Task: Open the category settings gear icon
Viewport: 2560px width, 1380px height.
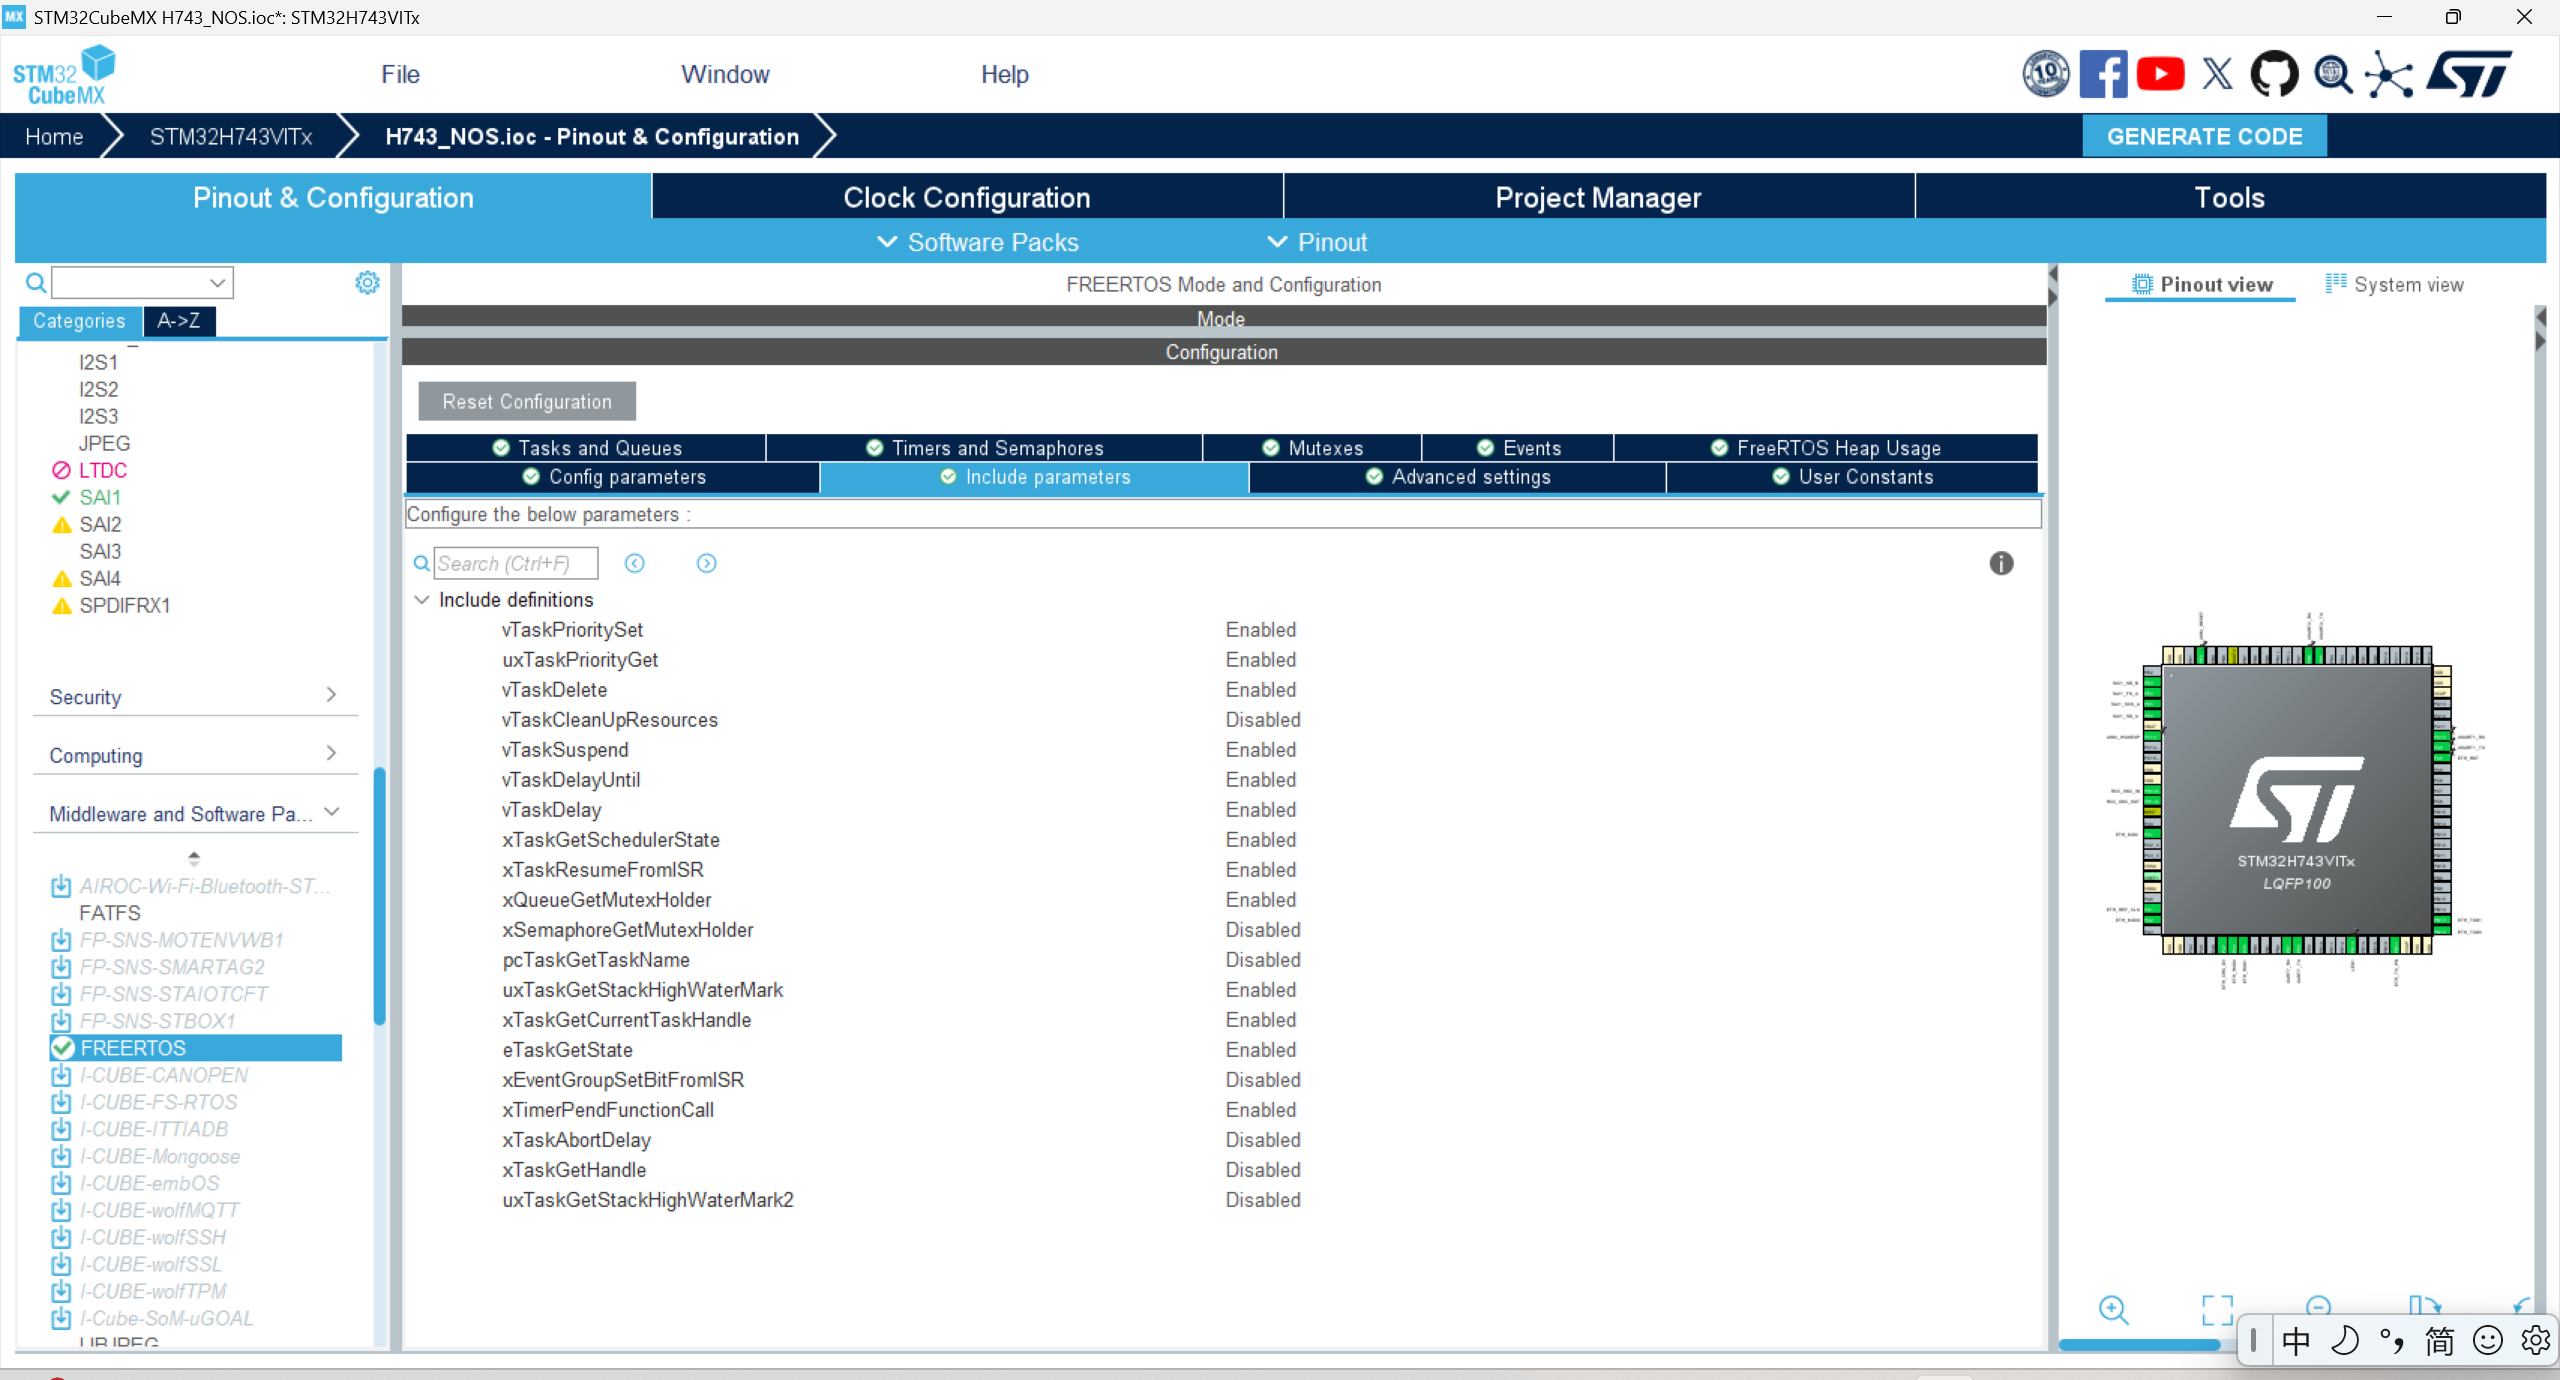Action: [367, 283]
